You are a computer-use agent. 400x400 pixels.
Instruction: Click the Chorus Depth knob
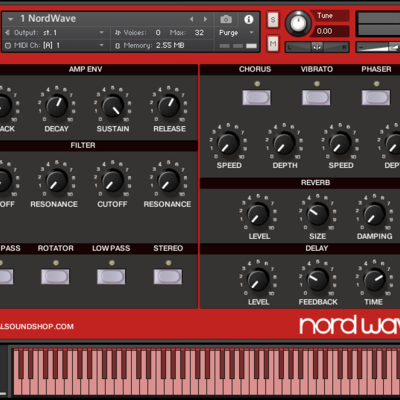click(x=284, y=143)
